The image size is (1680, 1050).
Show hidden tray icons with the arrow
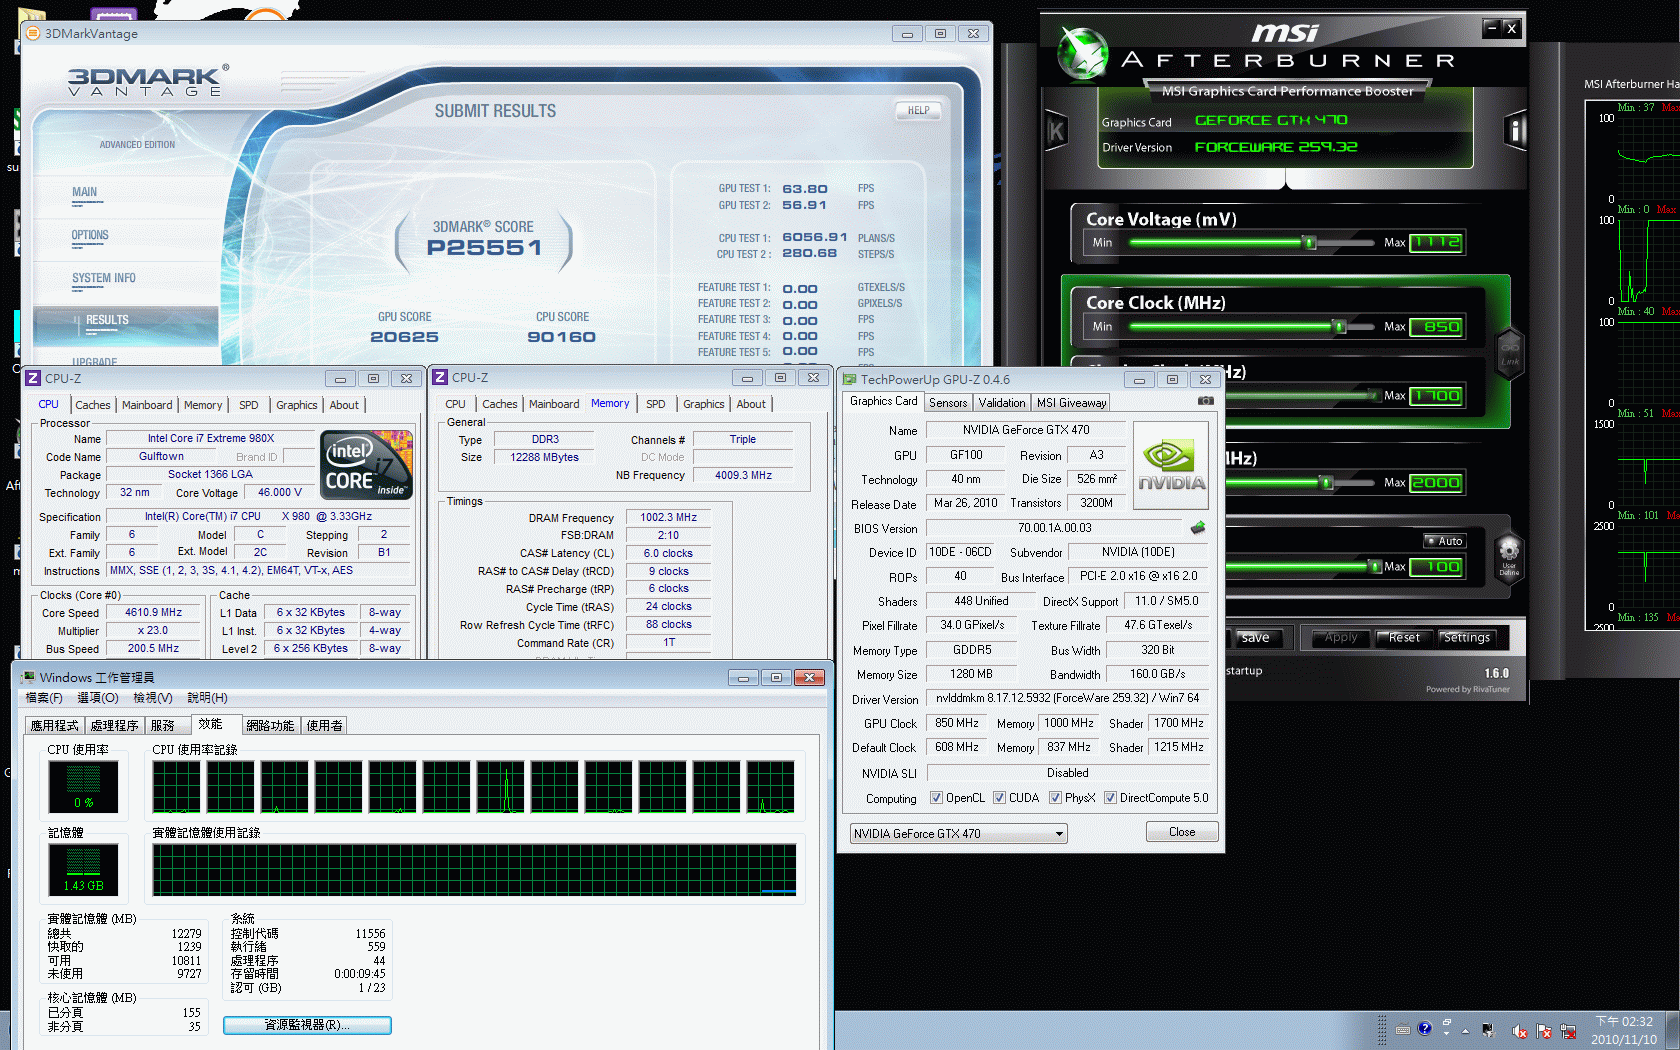1465,1031
